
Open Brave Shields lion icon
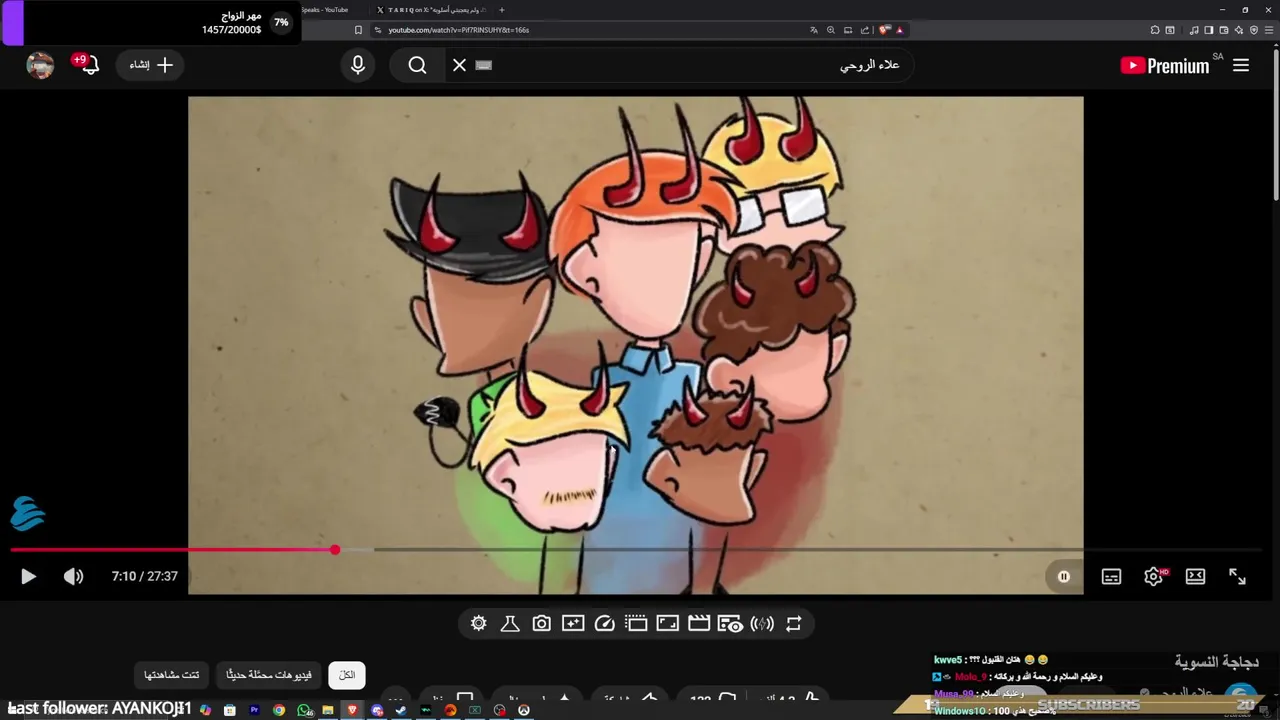click(884, 30)
